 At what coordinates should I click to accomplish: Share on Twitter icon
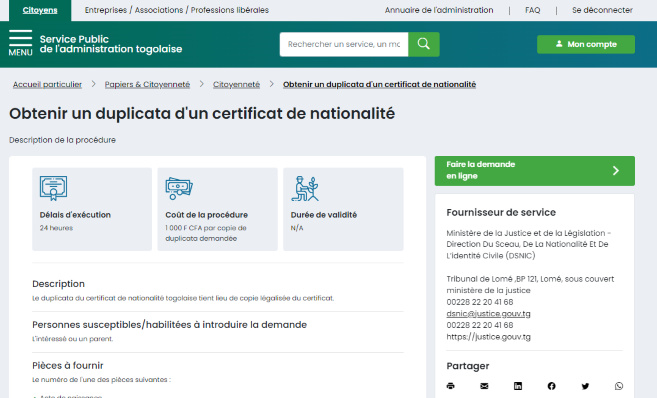click(585, 386)
